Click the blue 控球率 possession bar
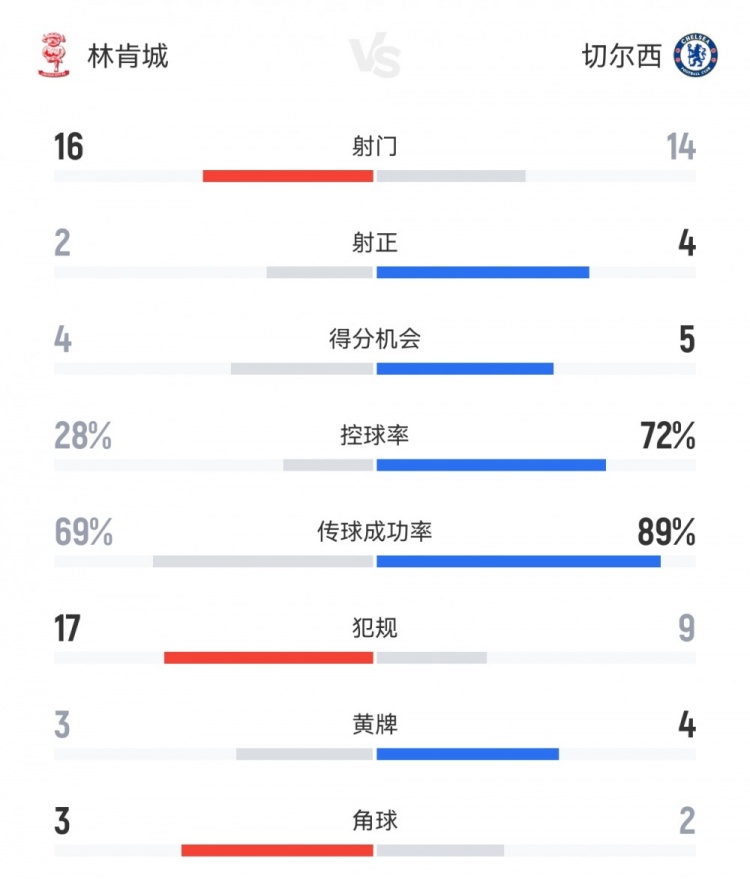The image size is (750, 879). click(491, 464)
